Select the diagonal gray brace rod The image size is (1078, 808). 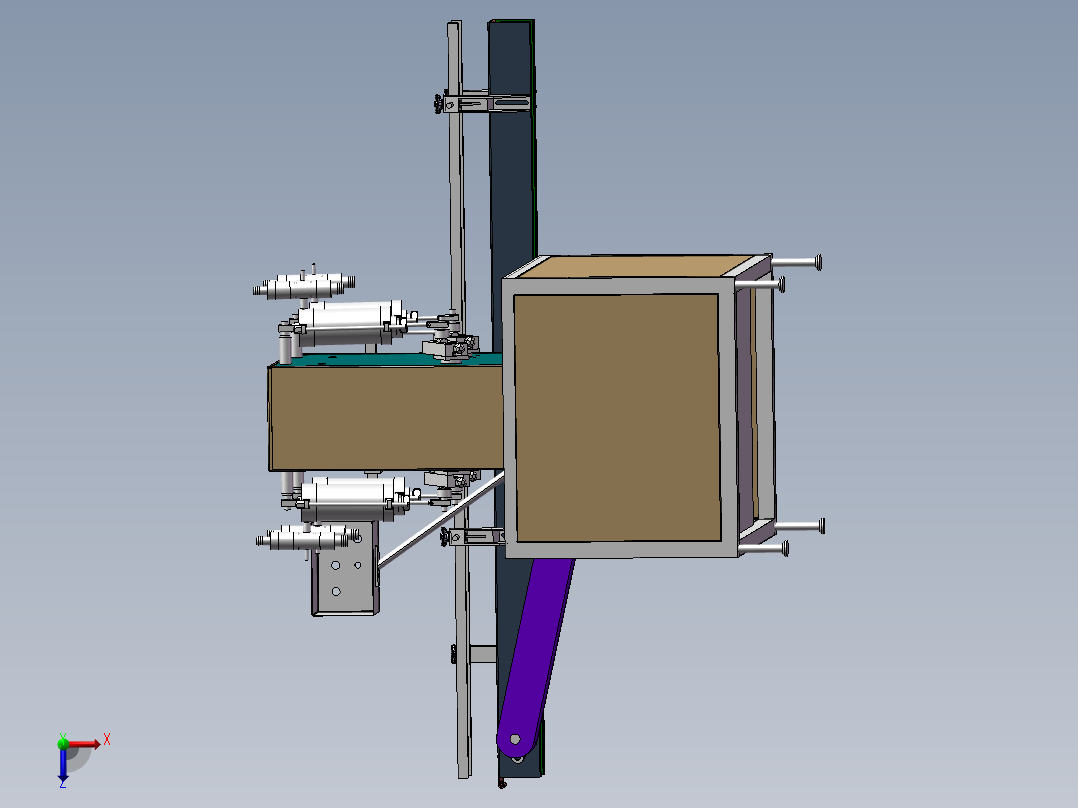coord(440,519)
